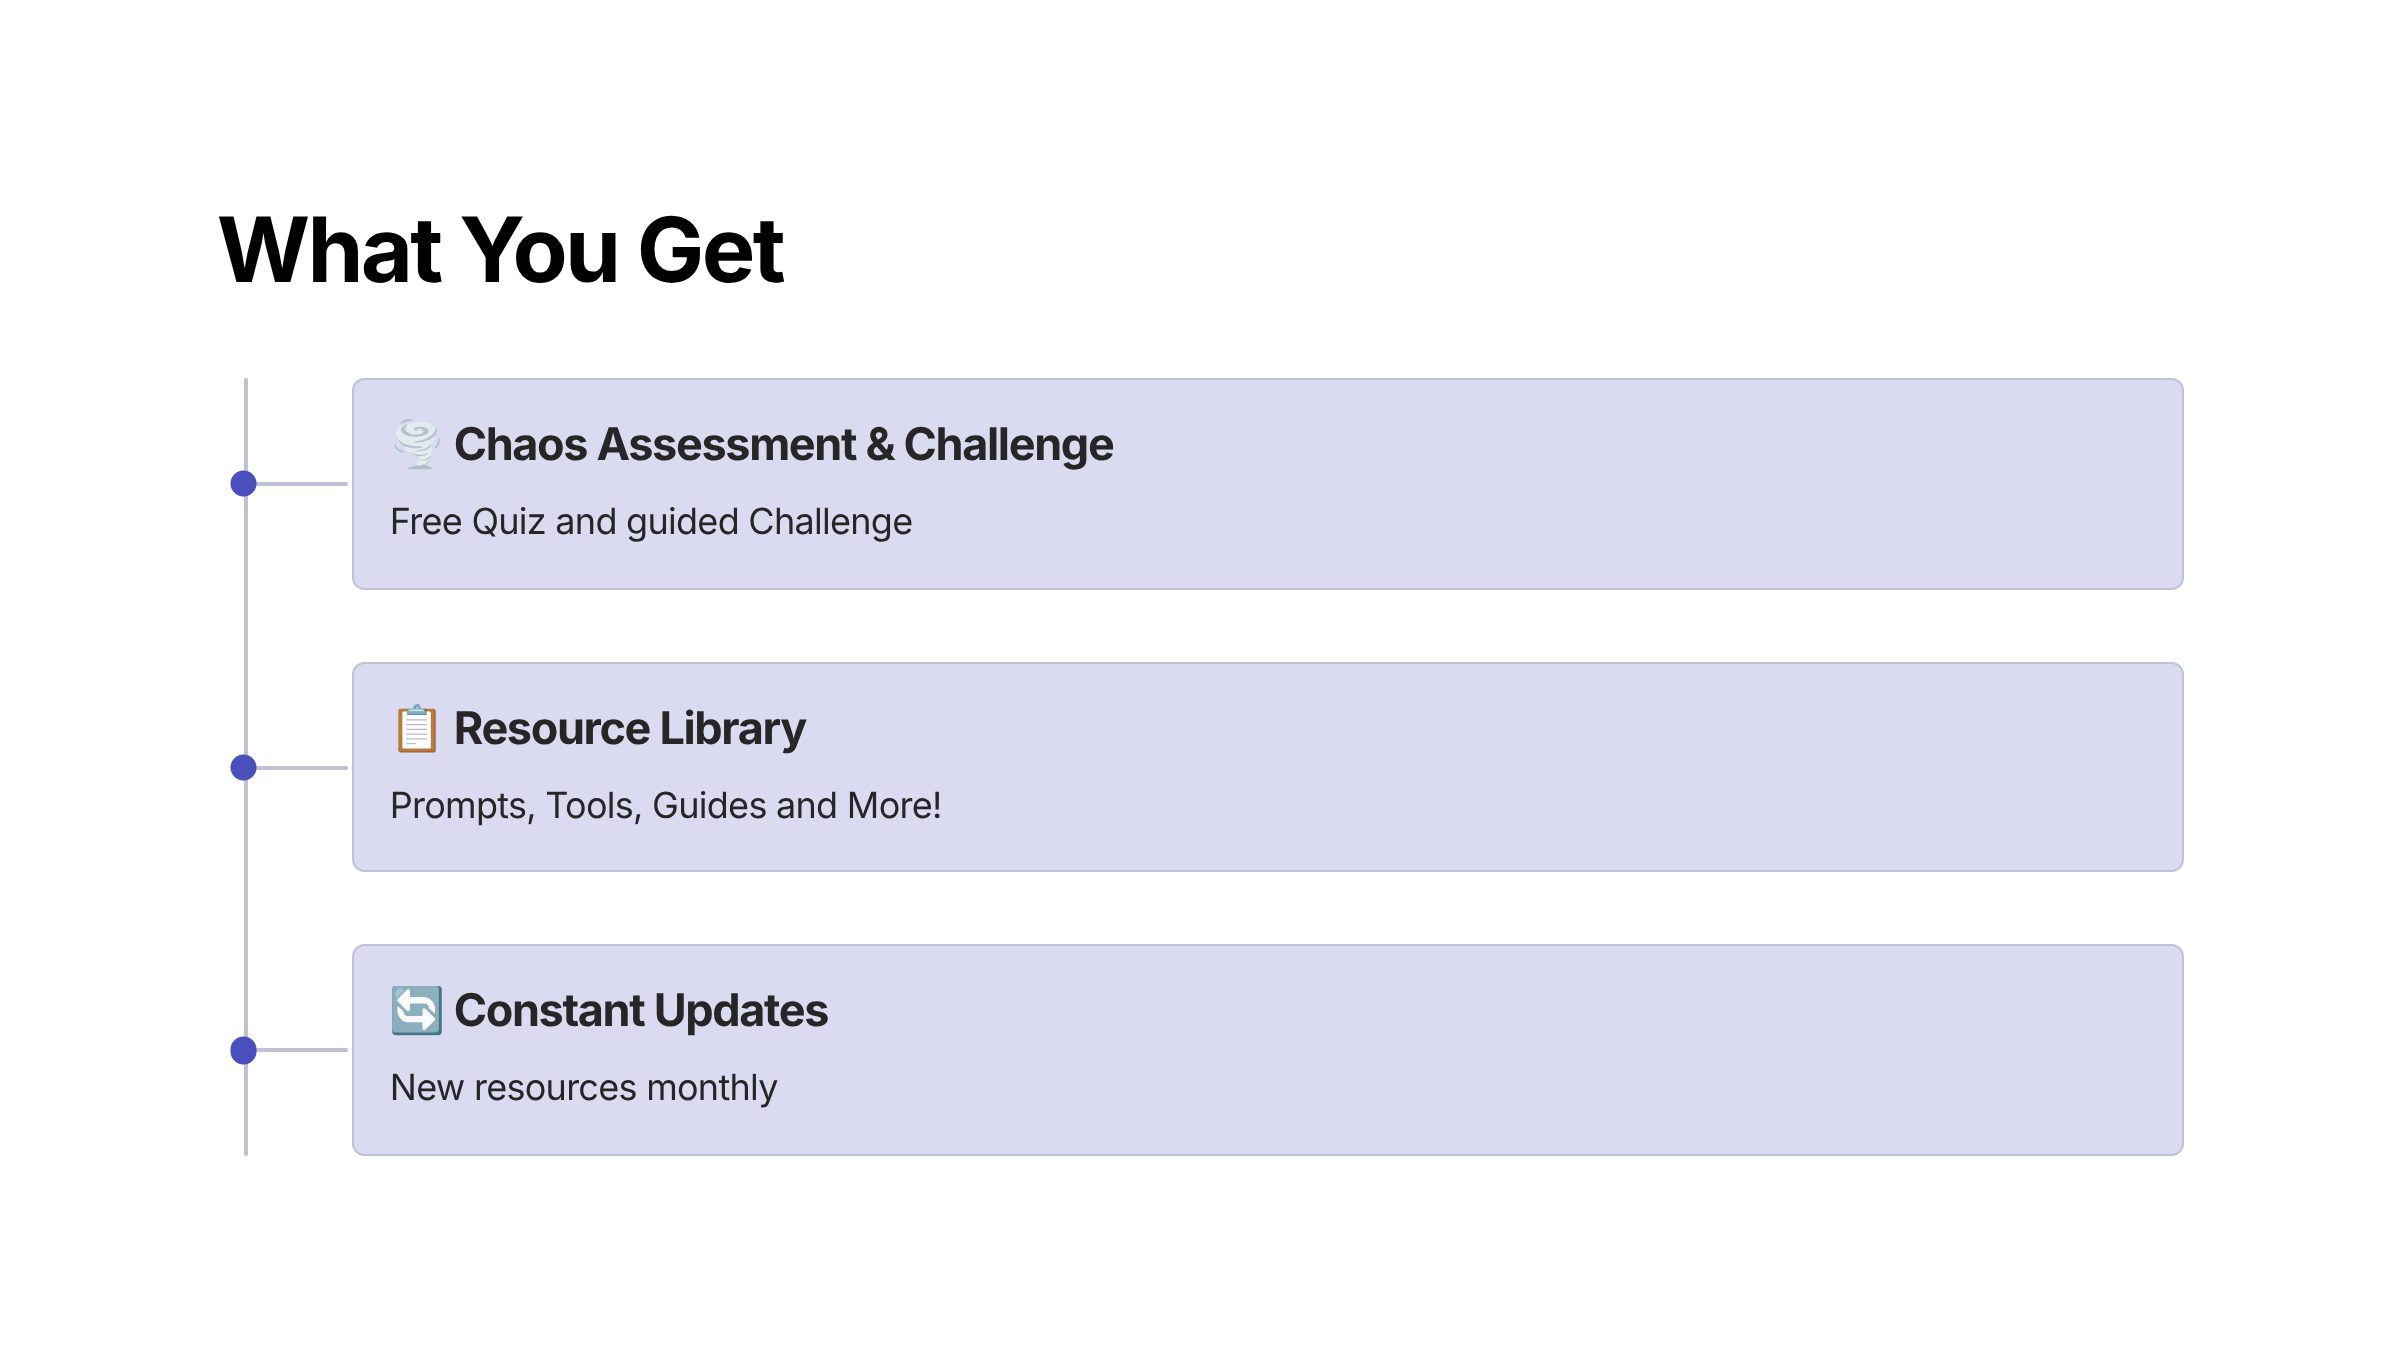Select the third timeline dot for Constant Updates
Viewport: 2400px width, 1350px height.
click(243, 1050)
